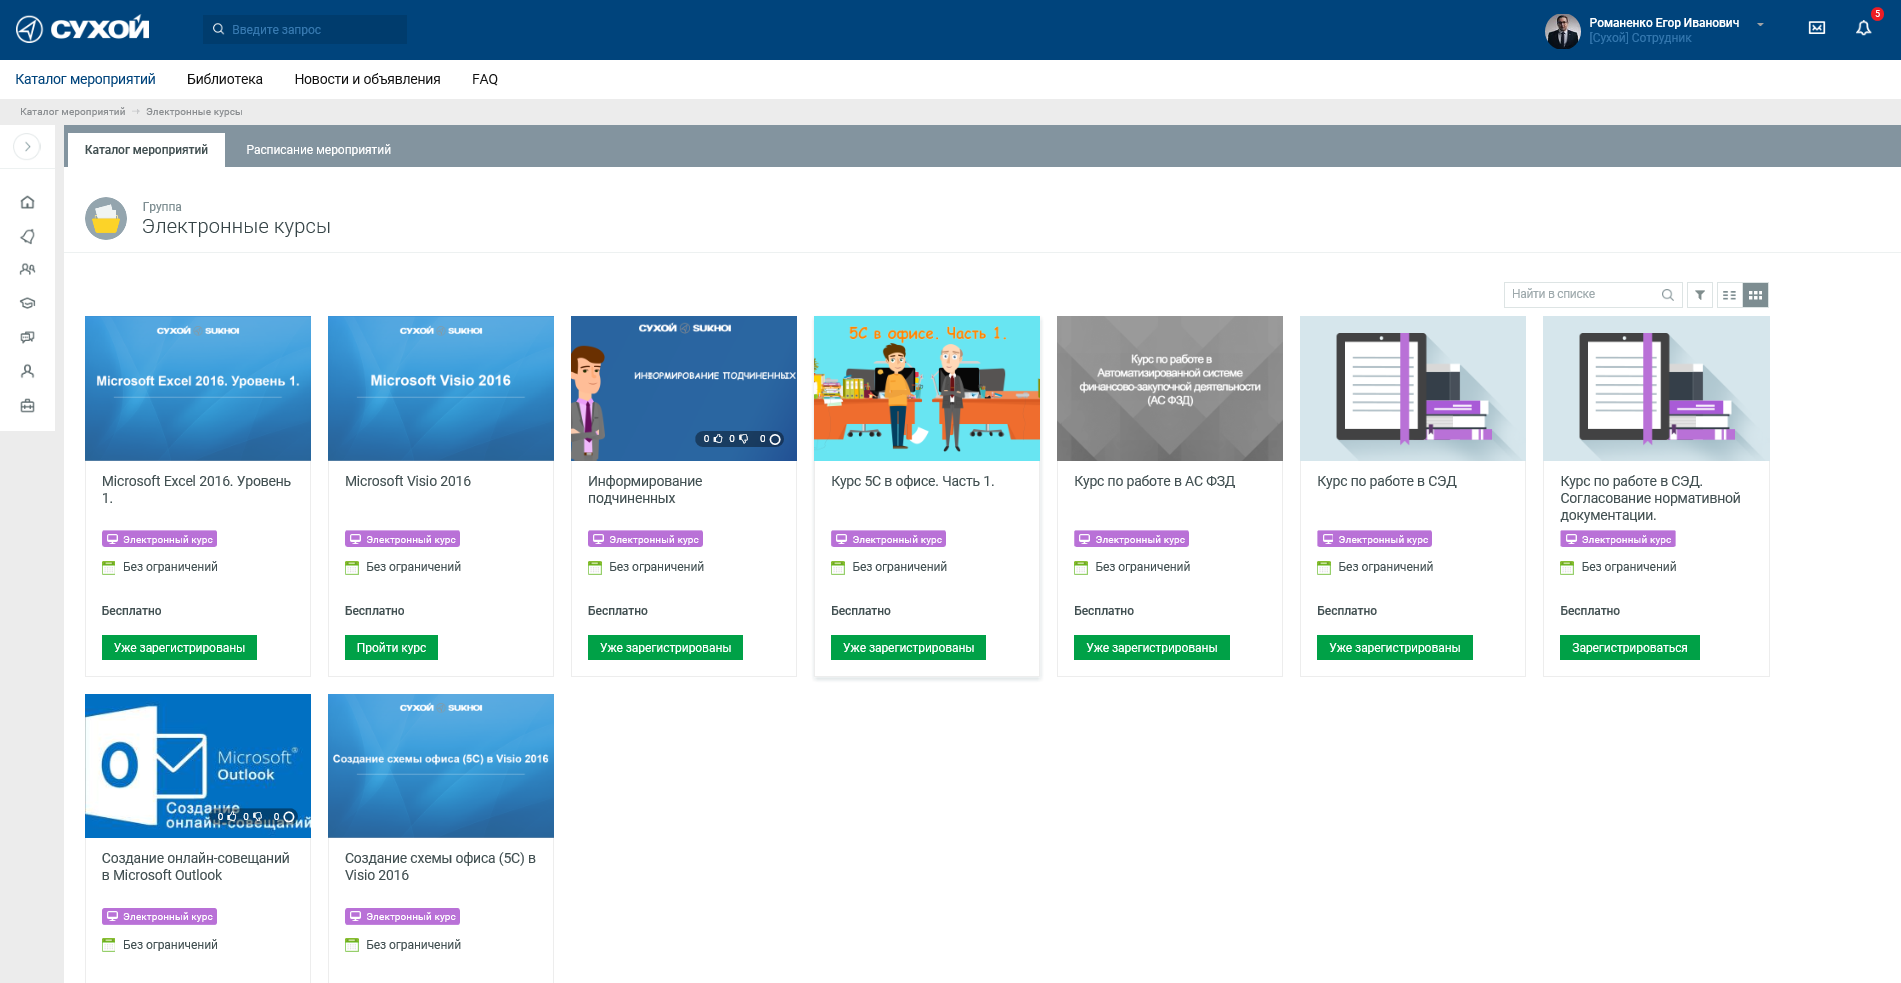Click Электронный курс tag on Outlook course card
1901x983 pixels.
tap(159, 917)
